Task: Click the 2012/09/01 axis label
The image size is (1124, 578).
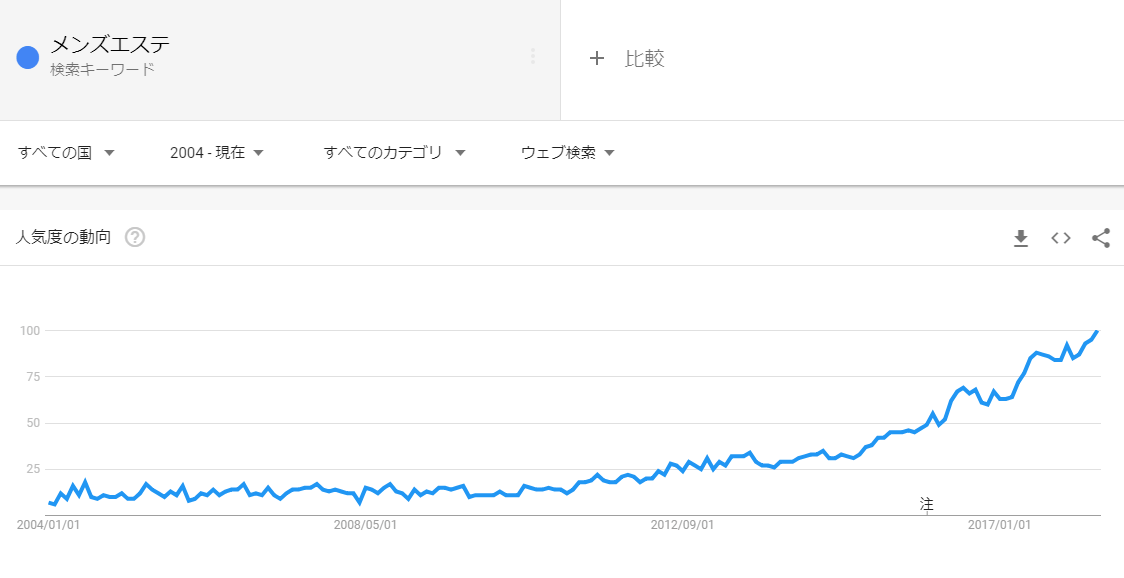Action: tap(682, 525)
